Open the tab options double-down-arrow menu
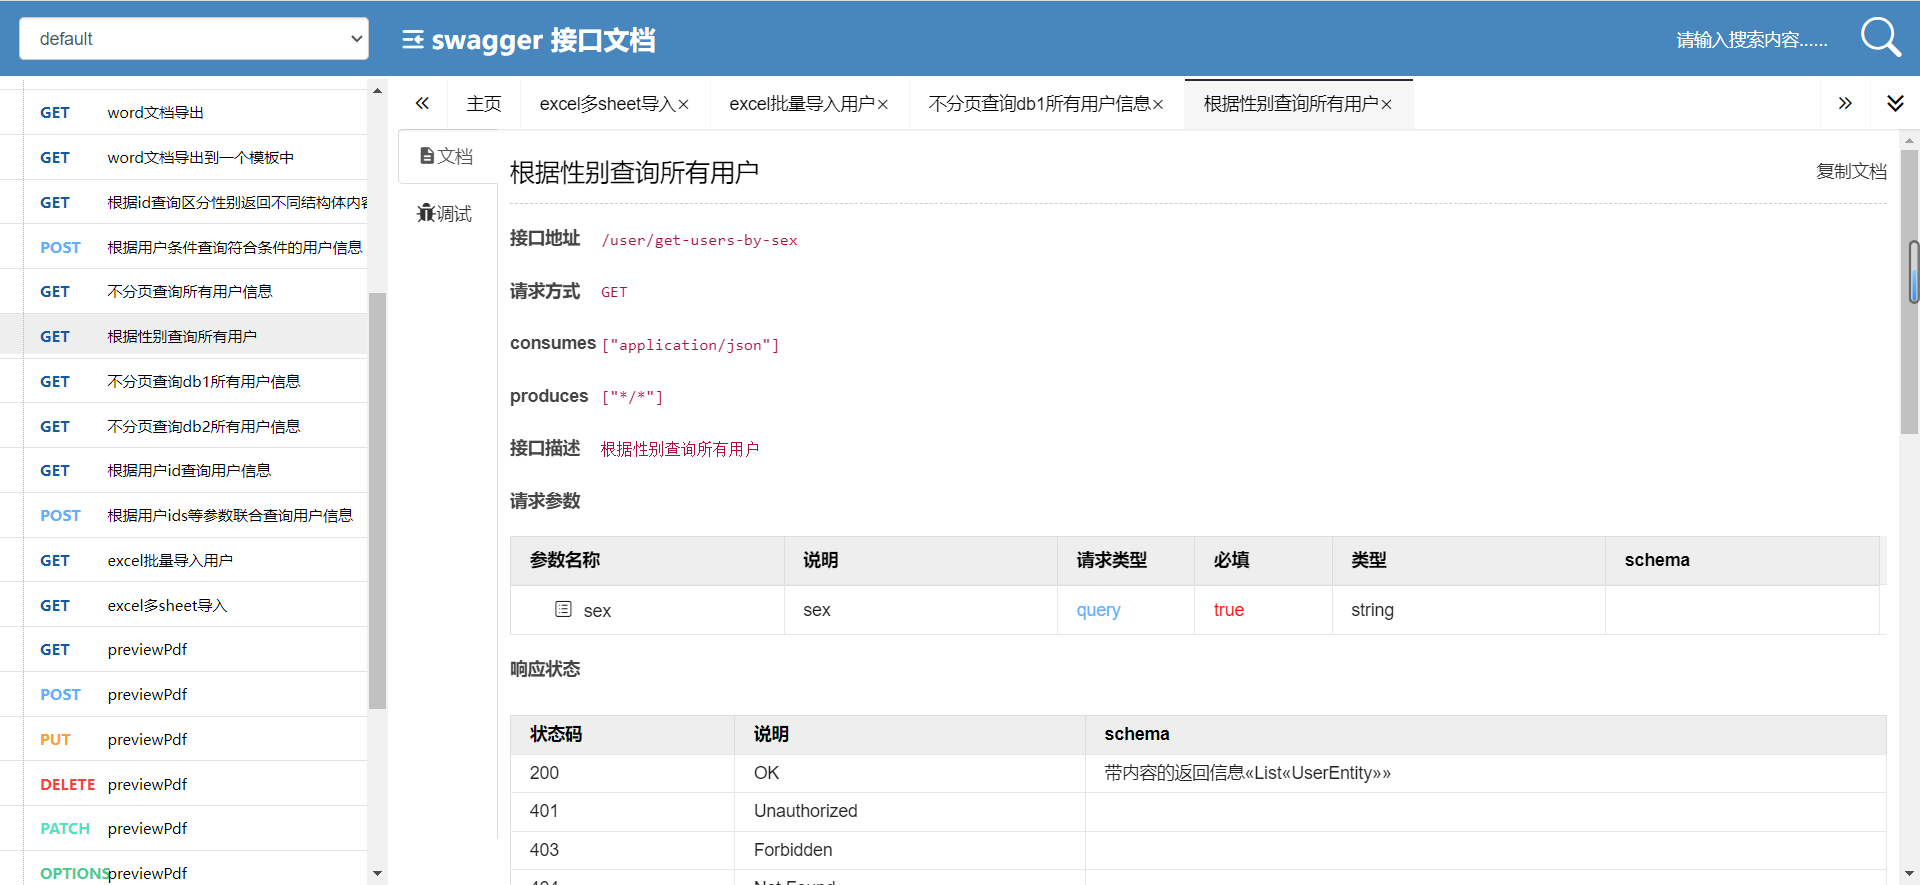This screenshot has height=885, width=1920. [1895, 103]
